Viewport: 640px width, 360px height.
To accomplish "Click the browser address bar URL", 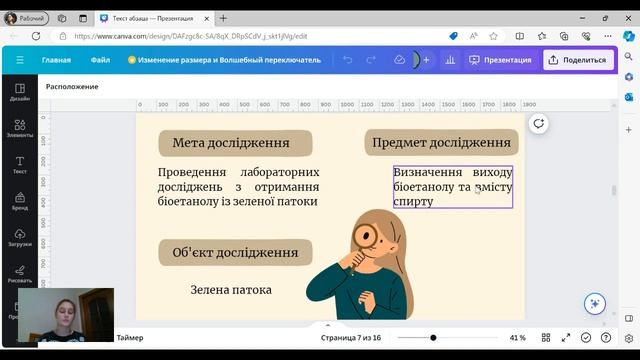I will pos(191,36).
